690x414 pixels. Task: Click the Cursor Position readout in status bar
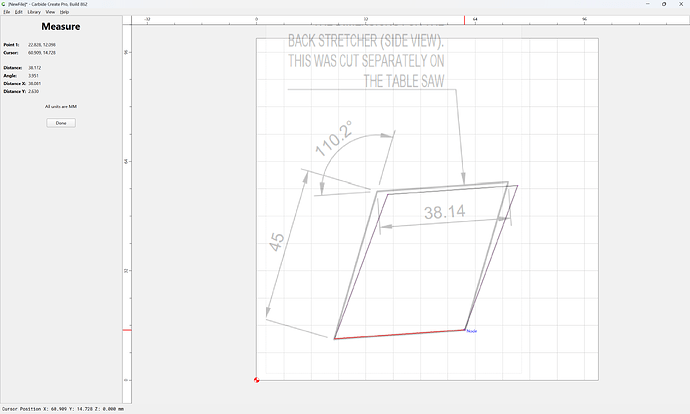(x=62, y=409)
